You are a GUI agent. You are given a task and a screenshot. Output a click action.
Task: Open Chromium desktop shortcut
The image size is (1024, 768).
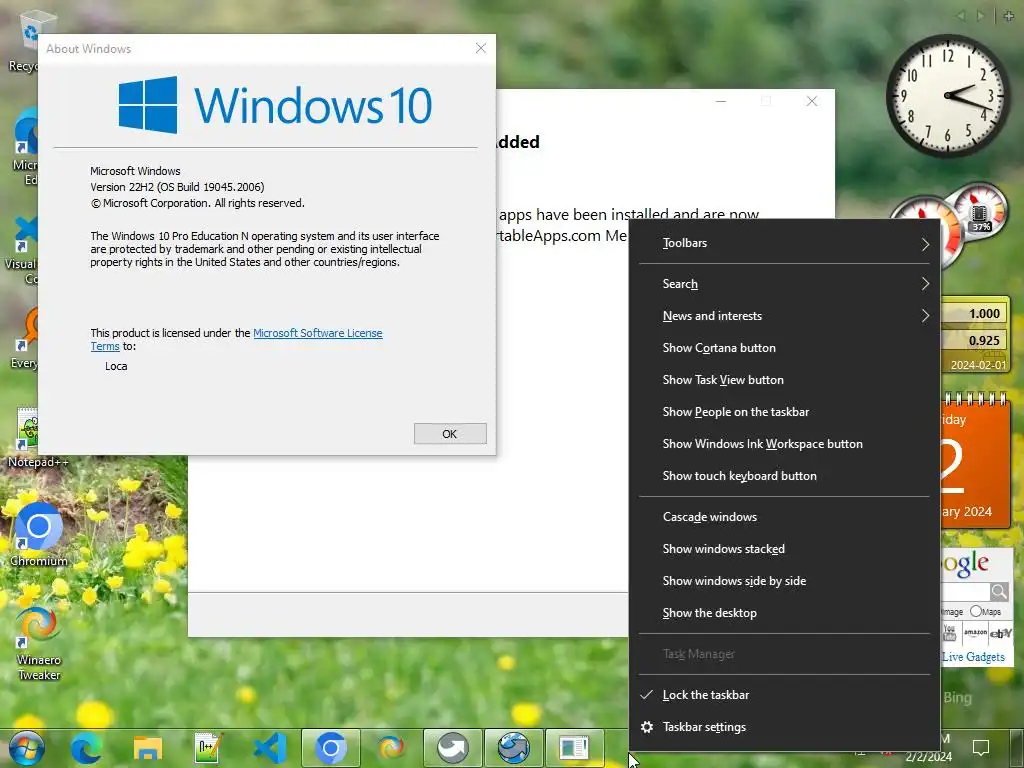point(39,534)
